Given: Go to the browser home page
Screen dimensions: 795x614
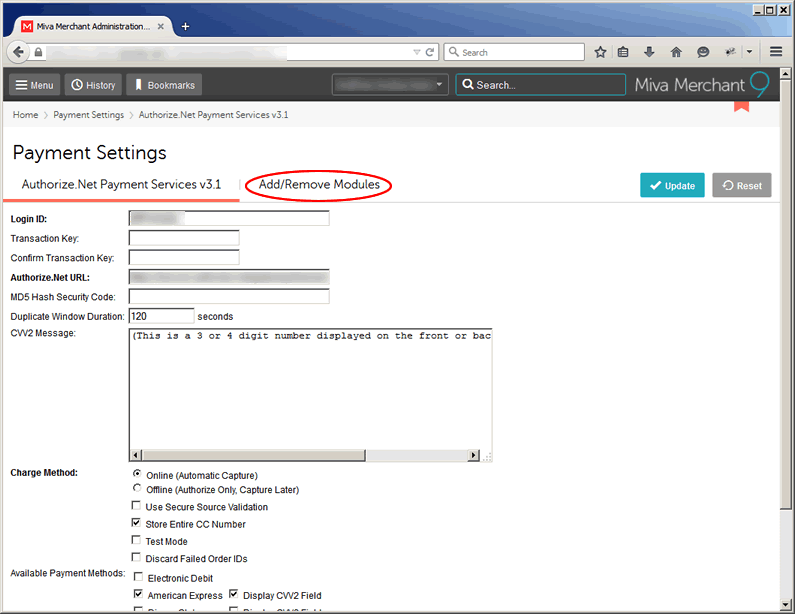Looking at the screenshot, I should pyautogui.click(x=676, y=52).
